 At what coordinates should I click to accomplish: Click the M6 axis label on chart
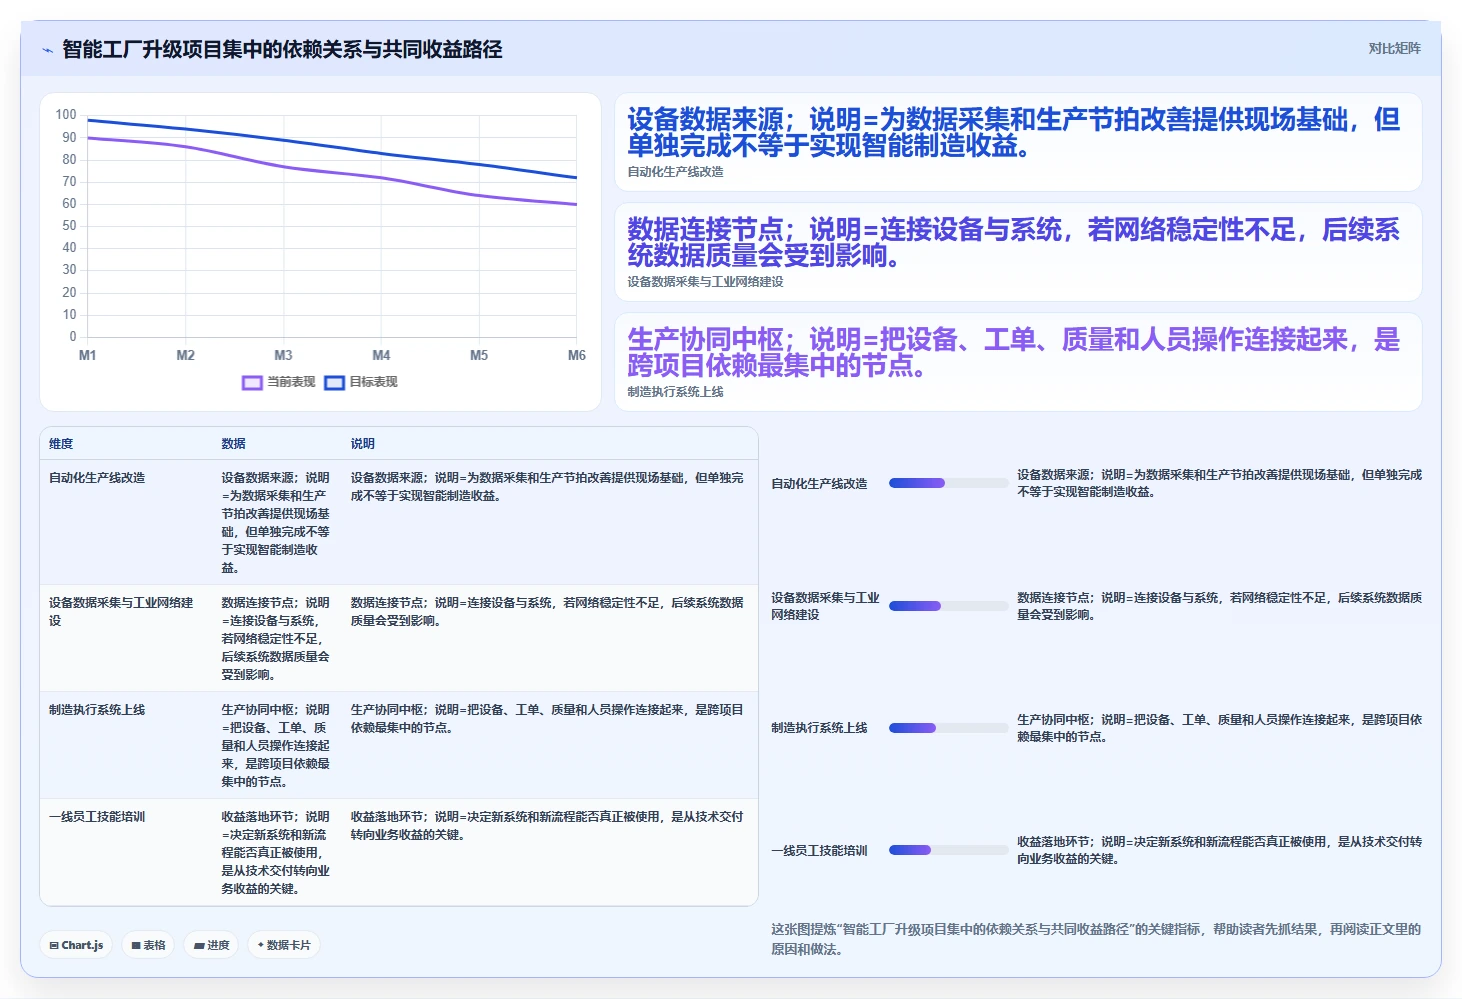(577, 355)
